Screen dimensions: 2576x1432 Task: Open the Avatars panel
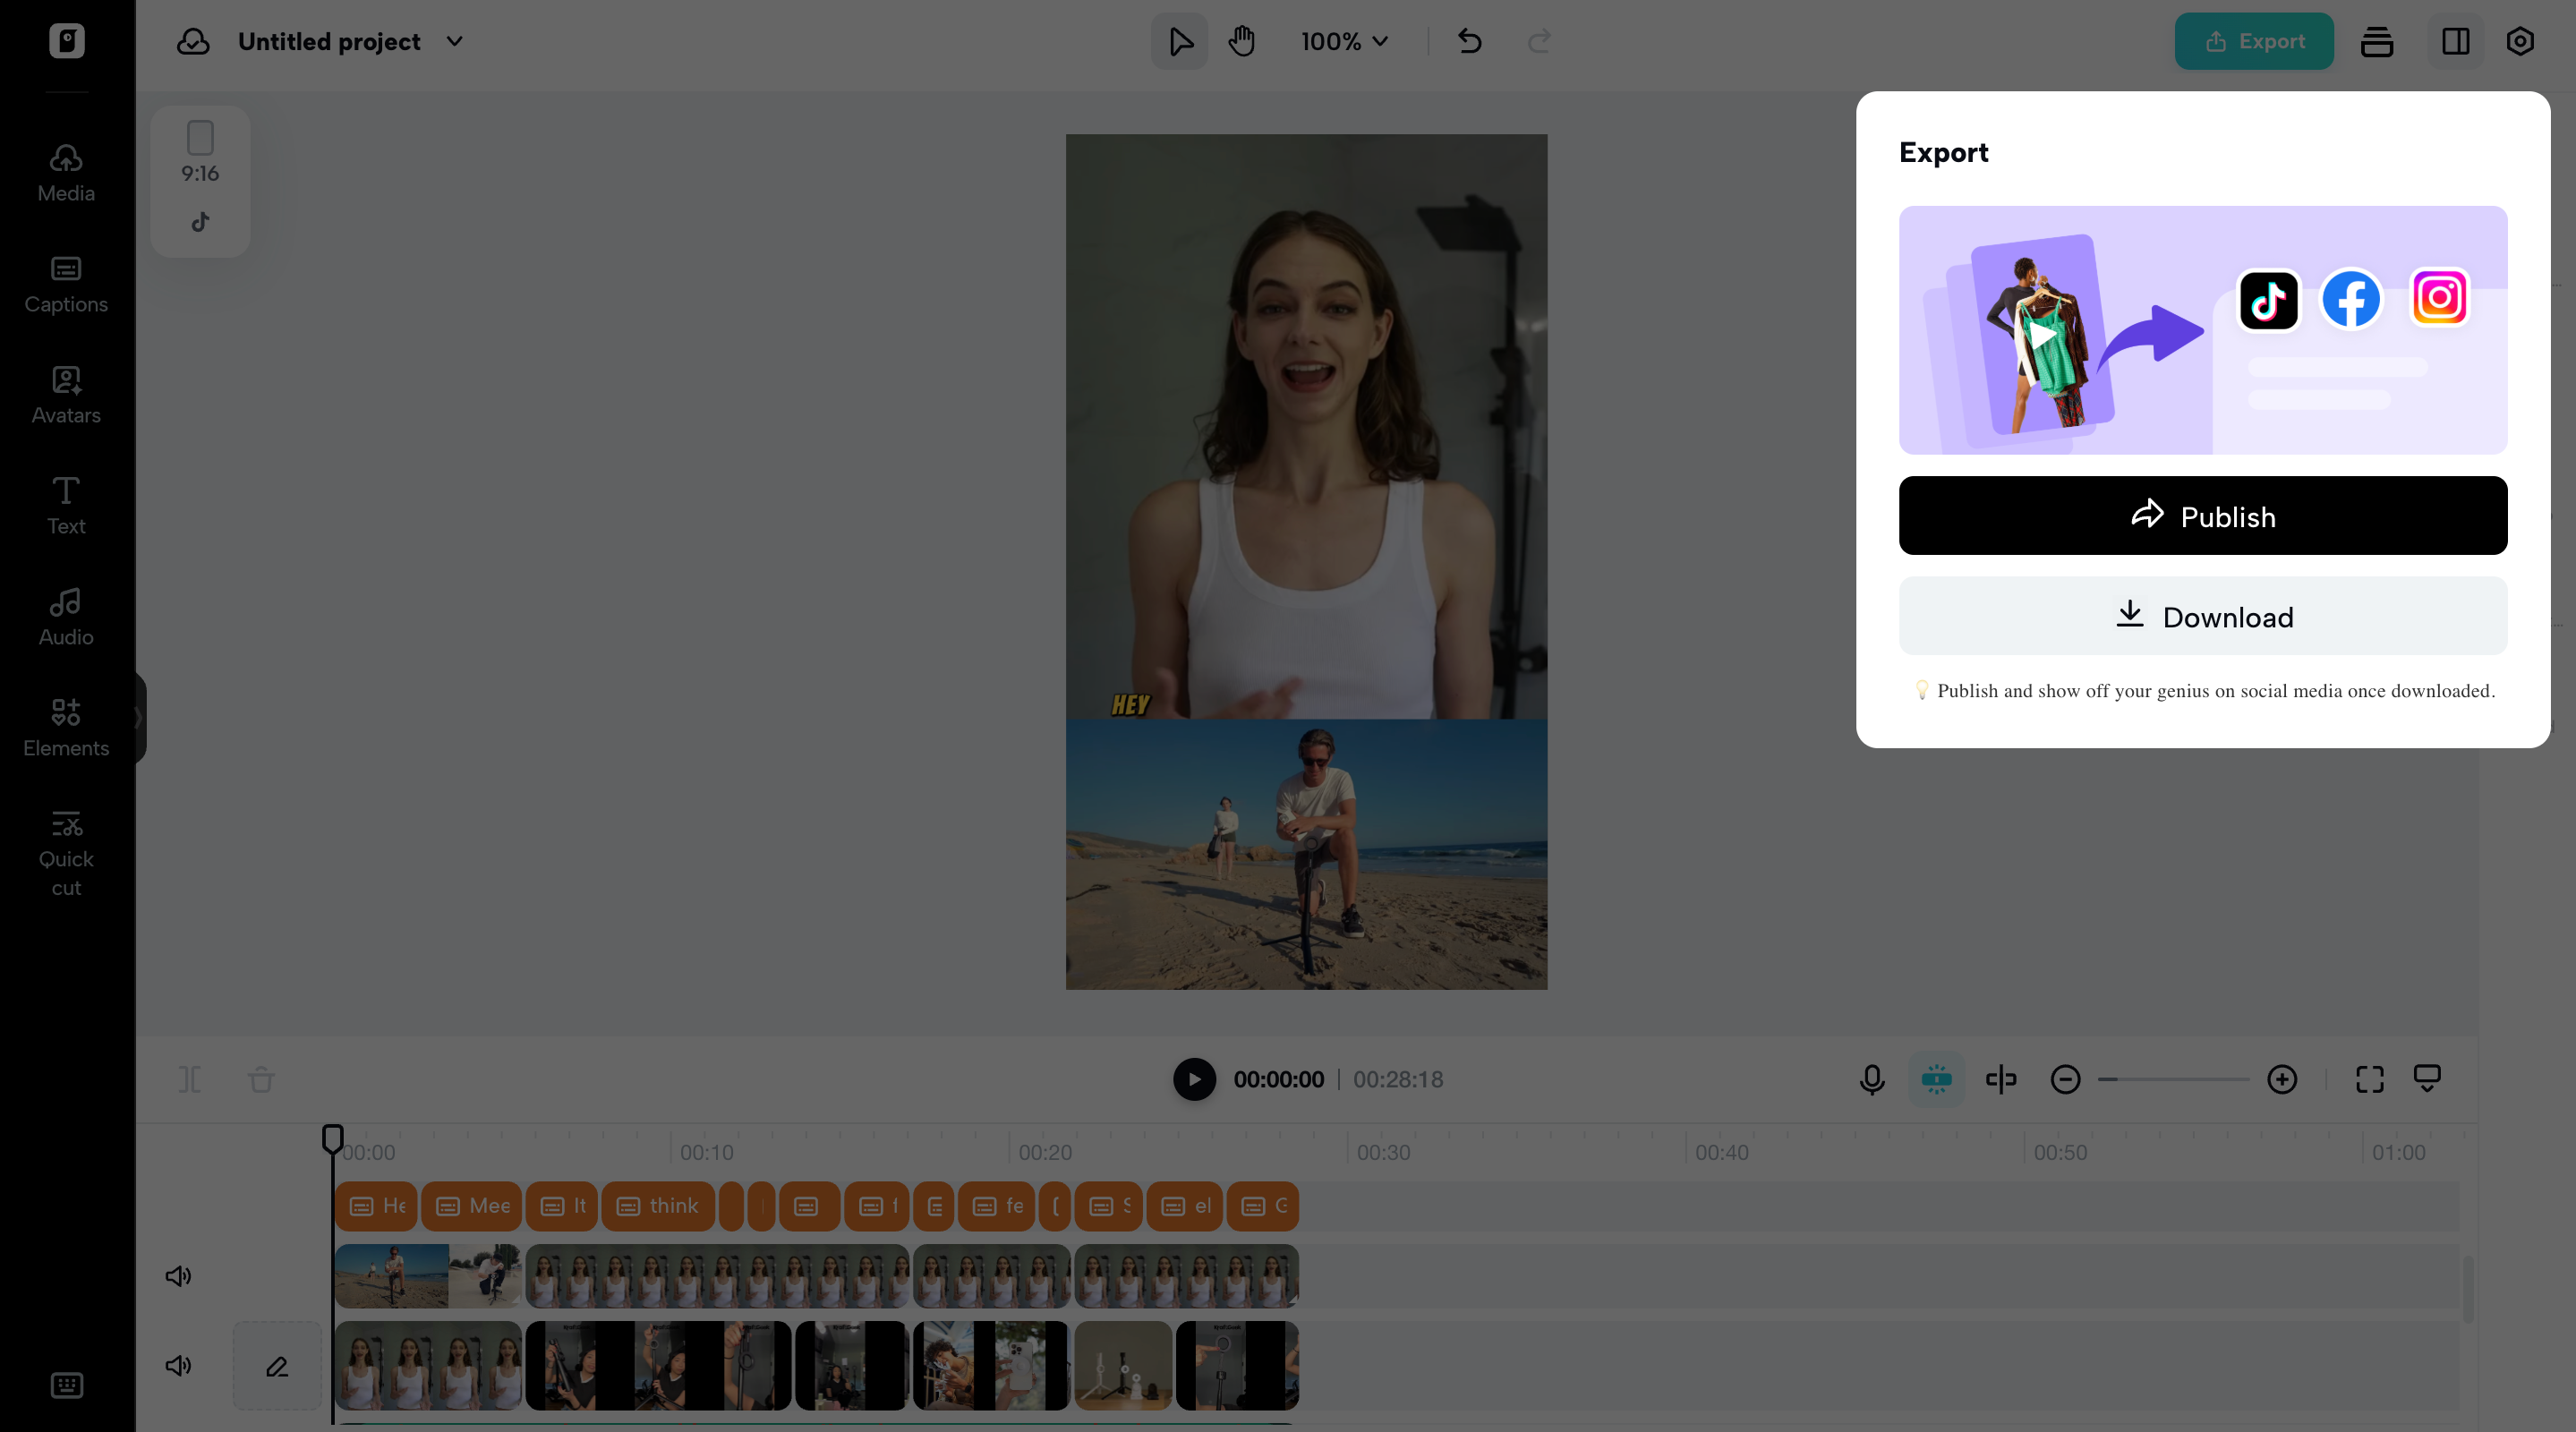click(x=66, y=395)
